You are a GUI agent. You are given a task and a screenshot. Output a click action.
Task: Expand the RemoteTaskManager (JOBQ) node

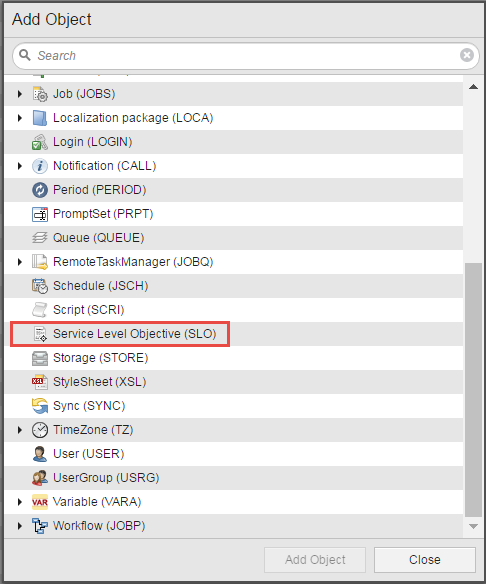[20, 262]
